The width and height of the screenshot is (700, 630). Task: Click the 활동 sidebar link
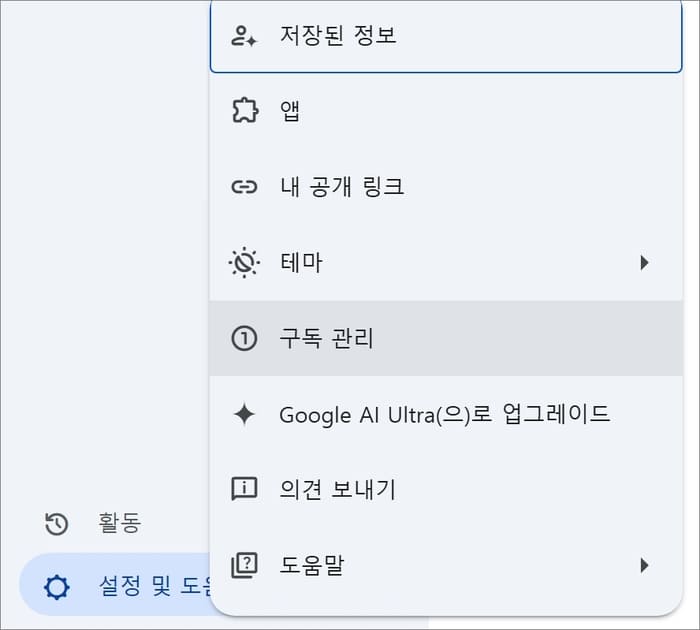[x=120, y=523]
